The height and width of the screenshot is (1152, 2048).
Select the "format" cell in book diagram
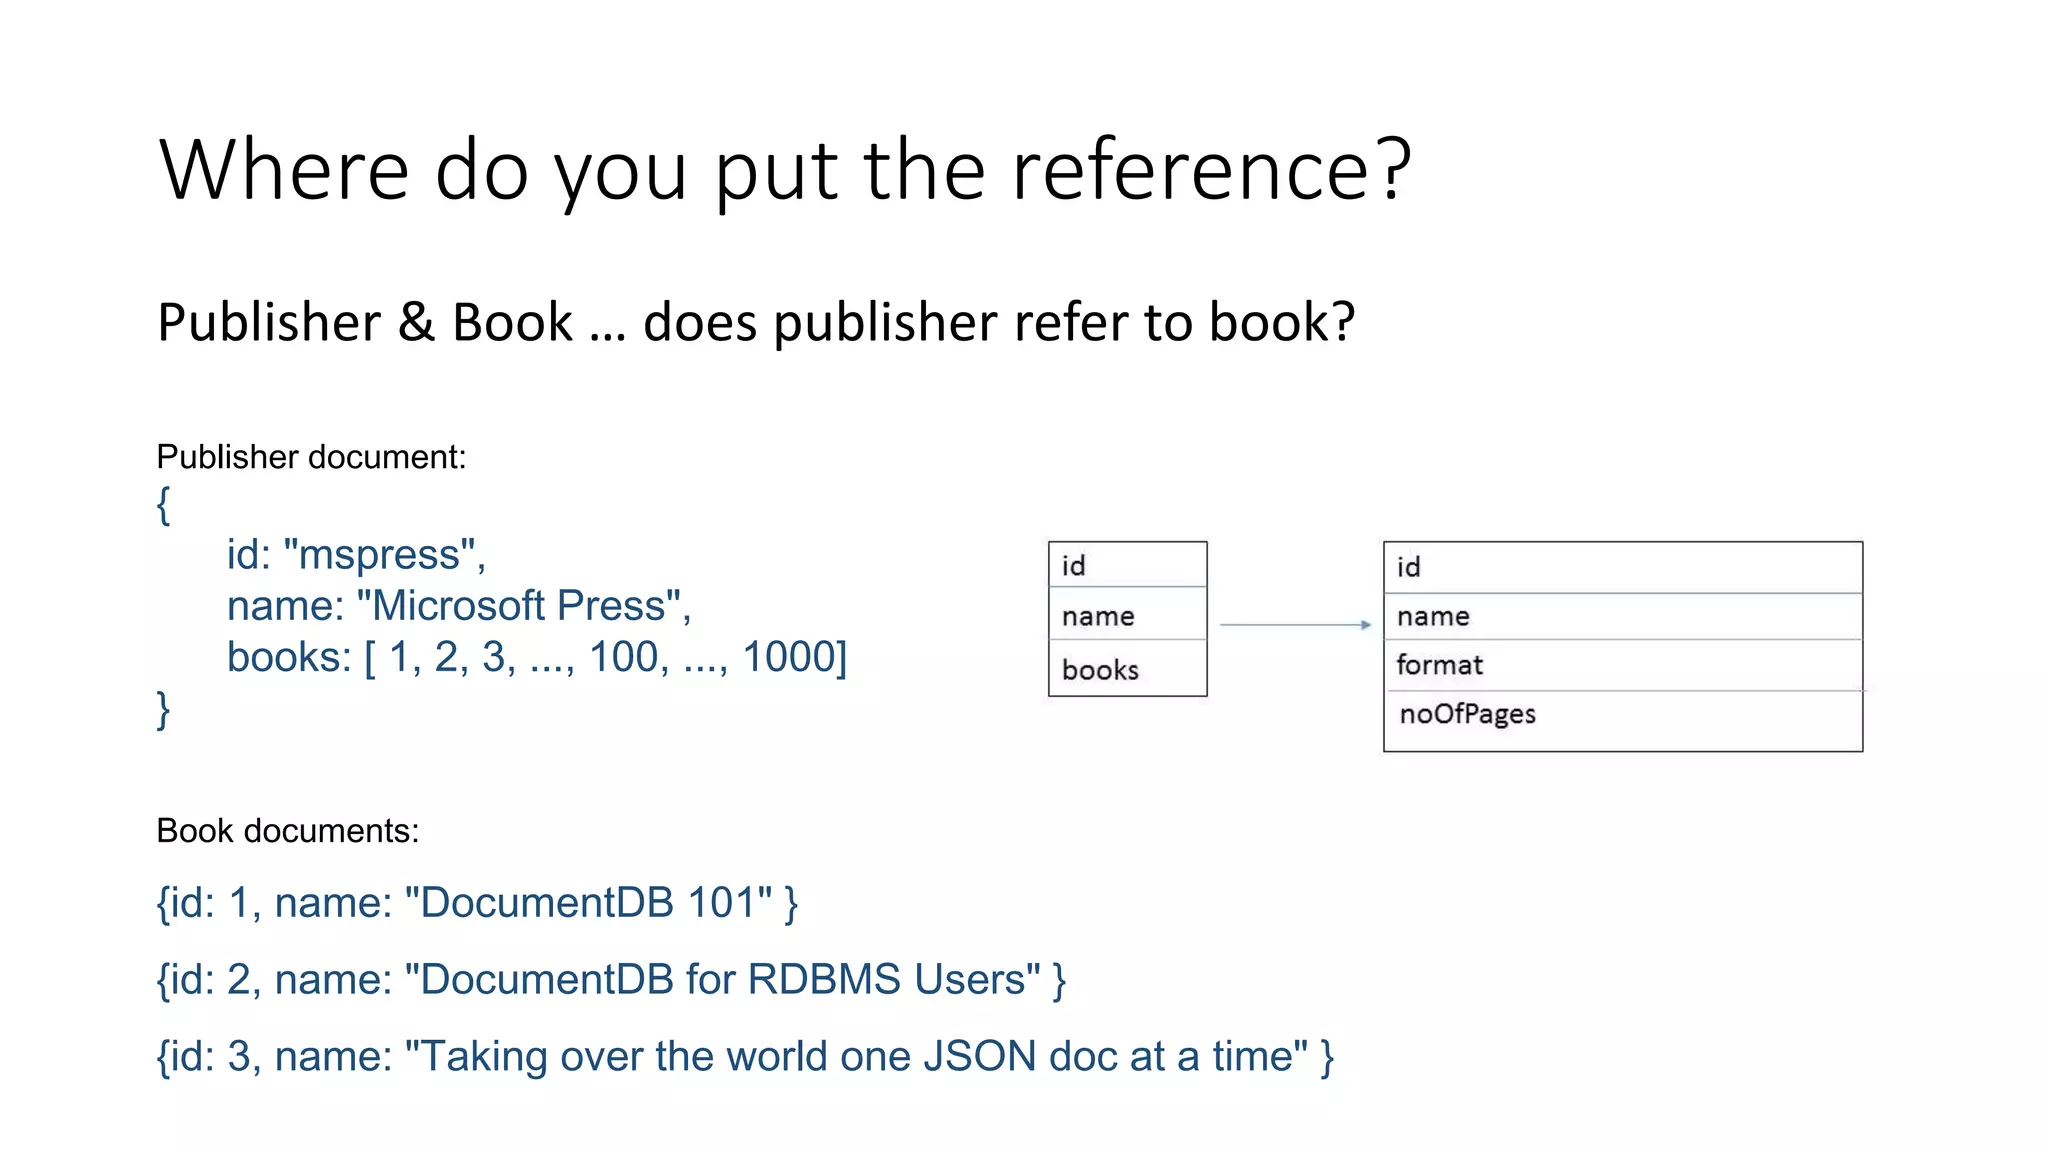[1622, 665]
